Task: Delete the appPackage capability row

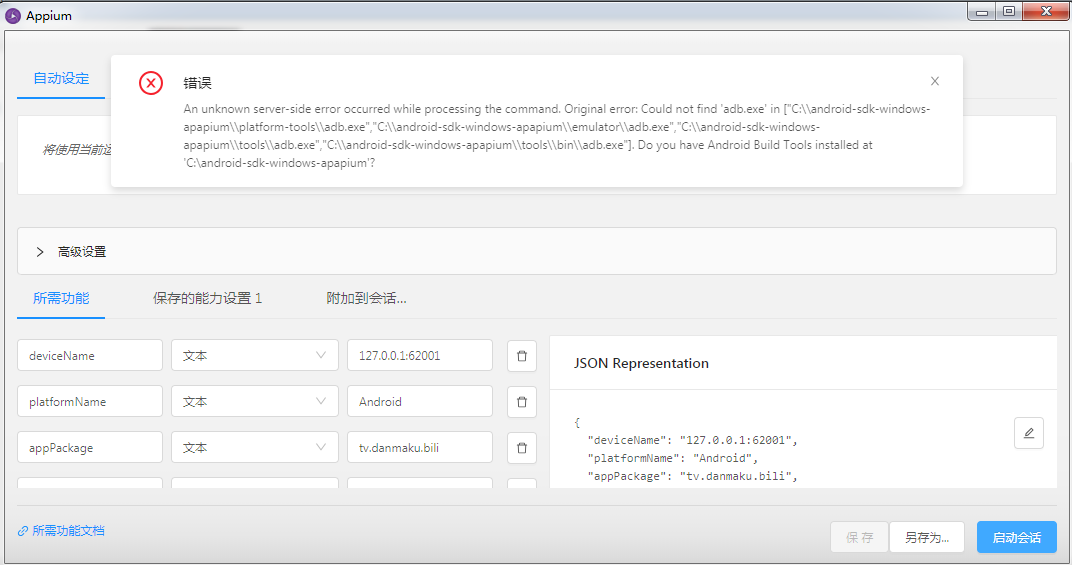Action: point(522,447)
